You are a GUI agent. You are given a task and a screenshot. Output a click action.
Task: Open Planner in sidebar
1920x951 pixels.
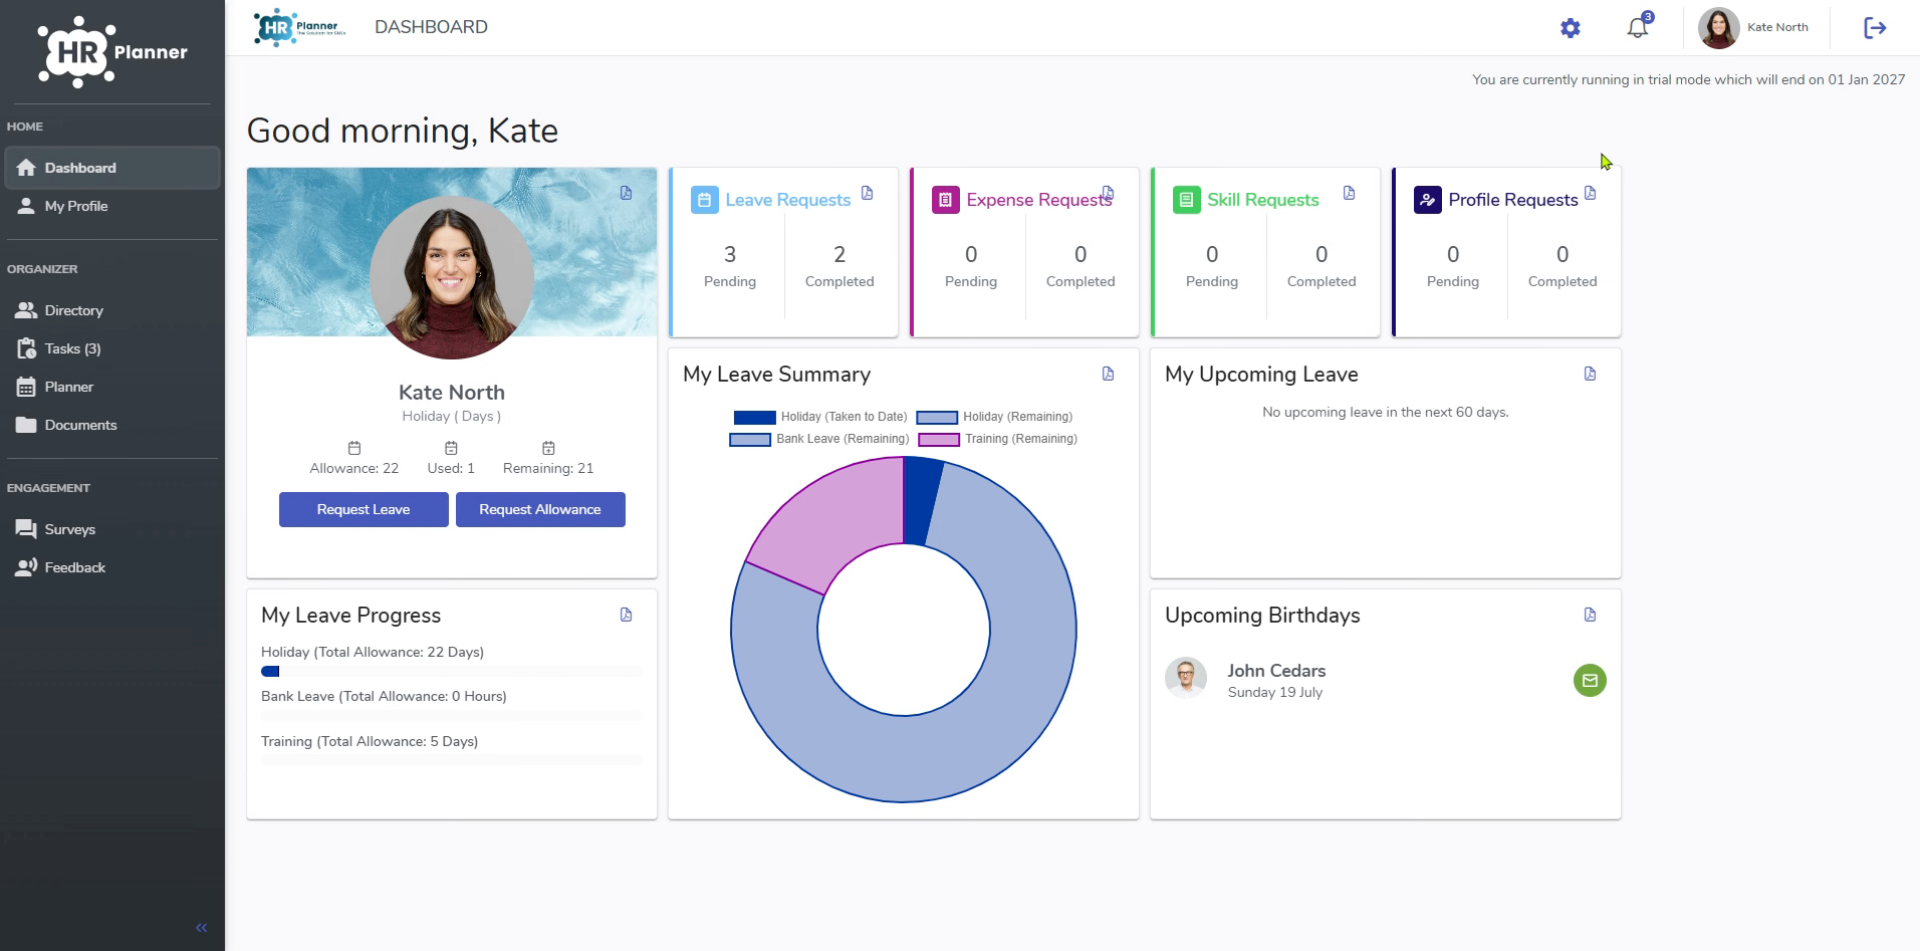pos(112,387)
